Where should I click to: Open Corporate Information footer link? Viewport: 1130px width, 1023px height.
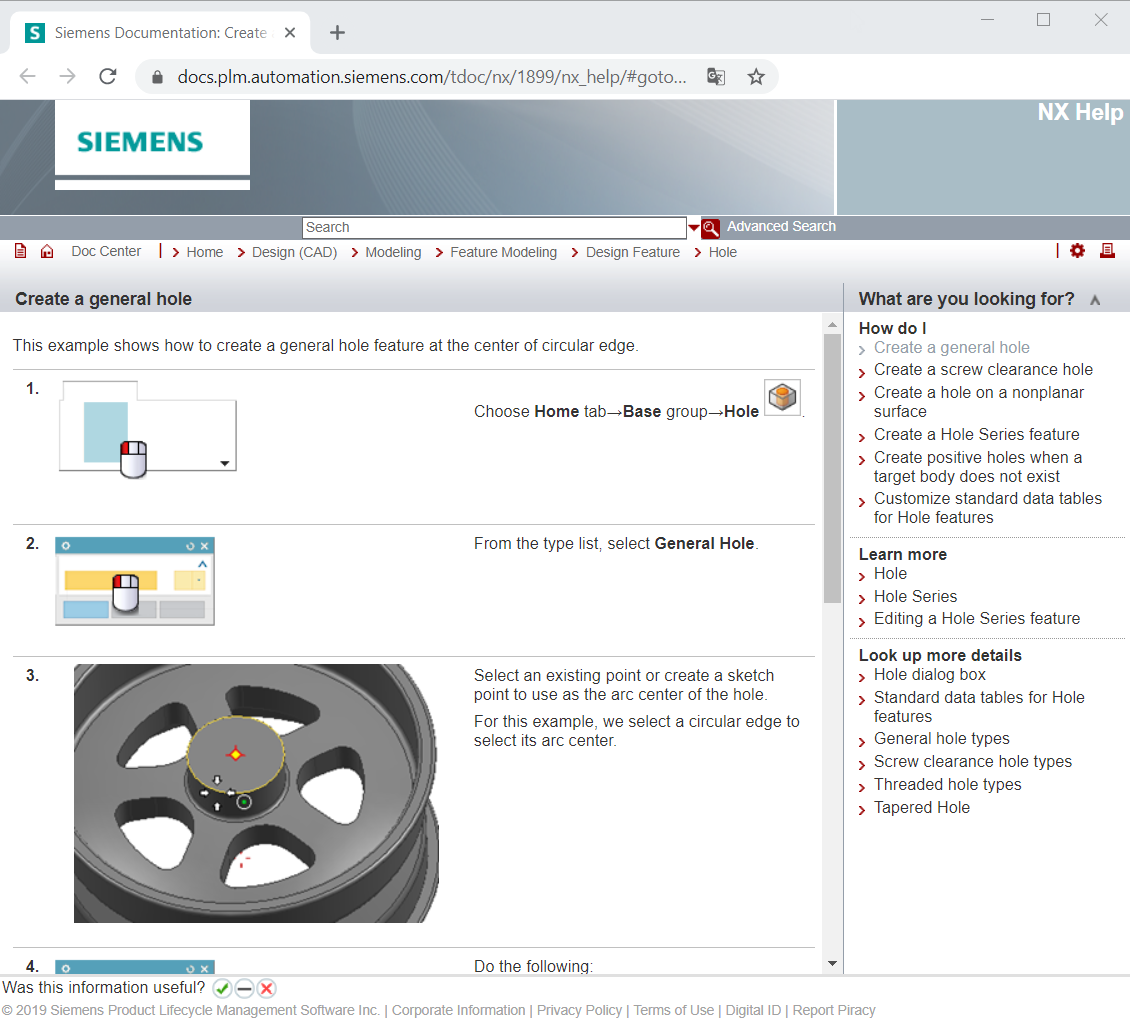tap(458, 1011)
